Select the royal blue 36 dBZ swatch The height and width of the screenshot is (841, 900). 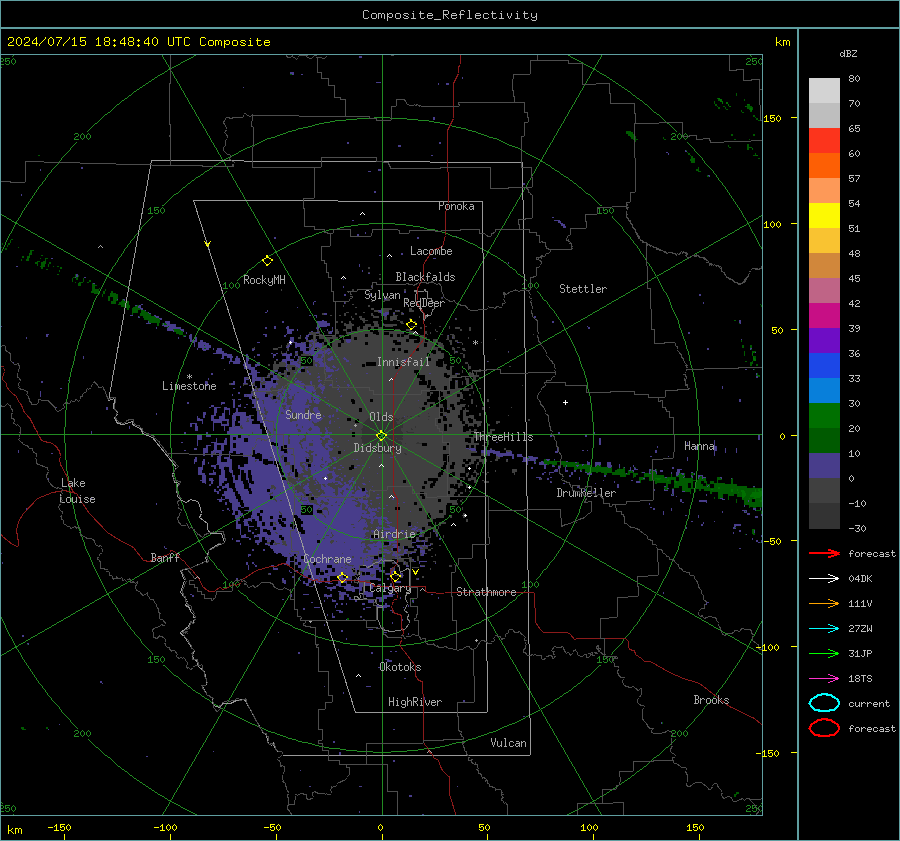coord(824,365)
